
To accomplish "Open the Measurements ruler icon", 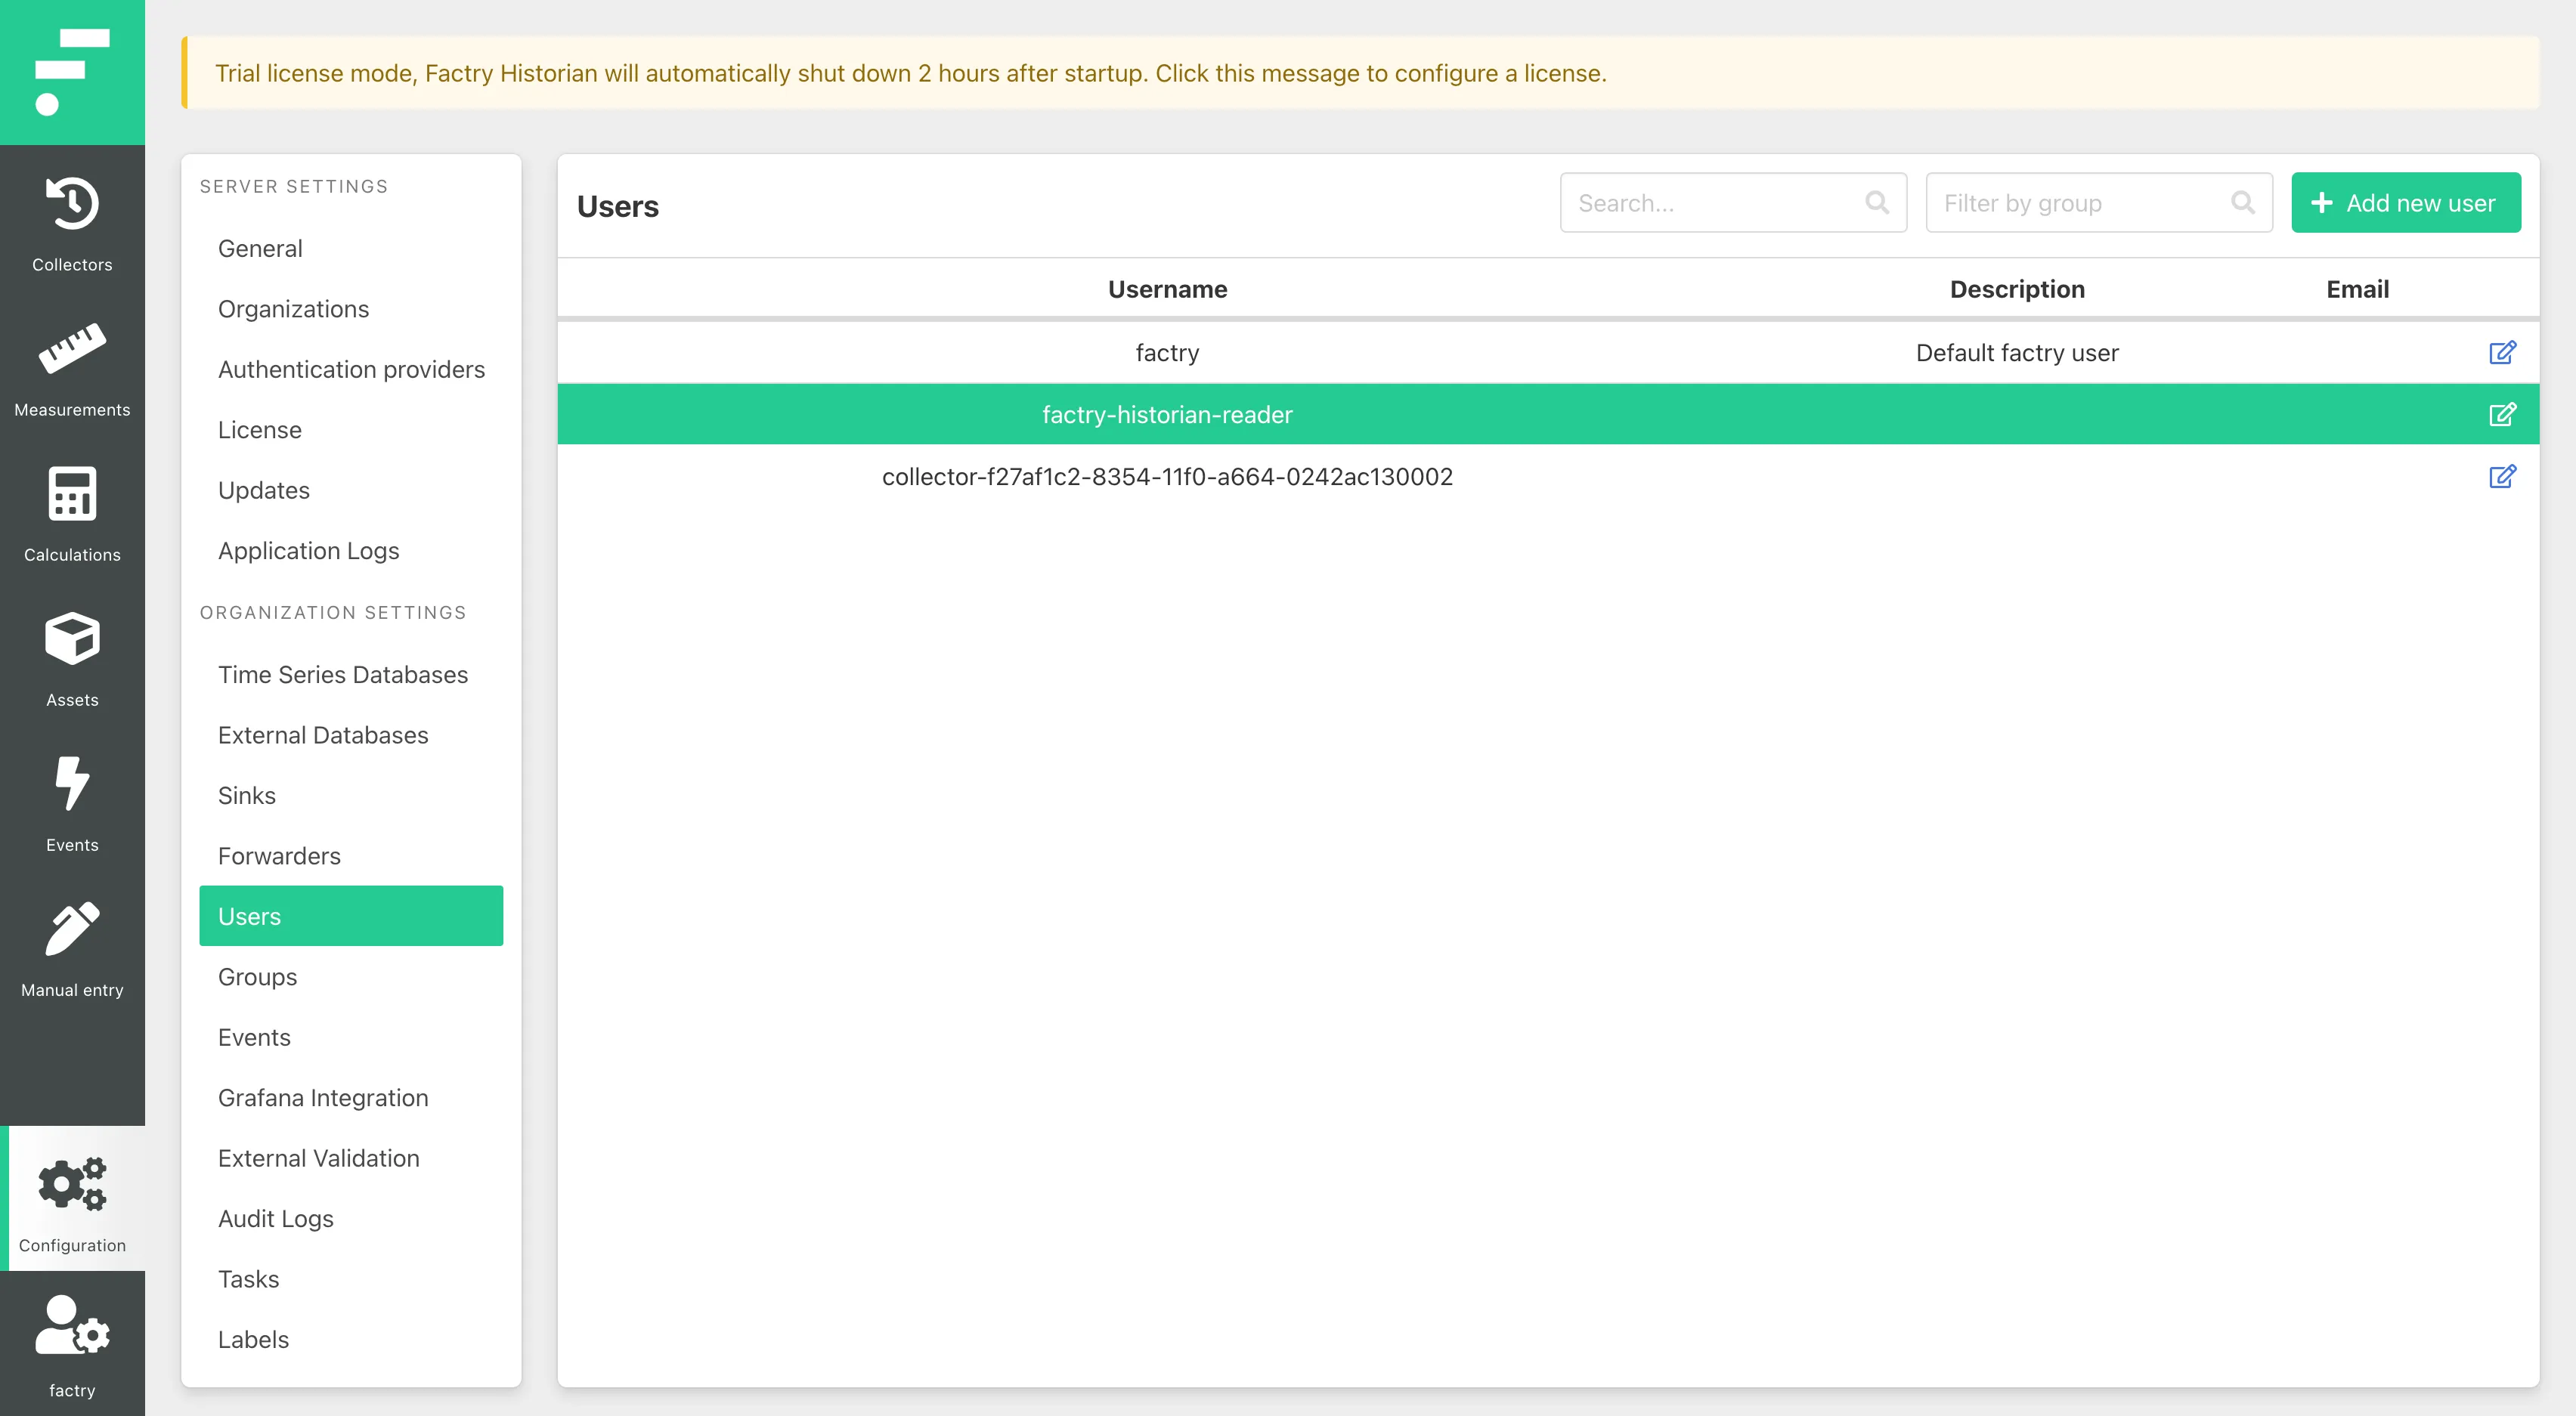I will click(72, 349).
